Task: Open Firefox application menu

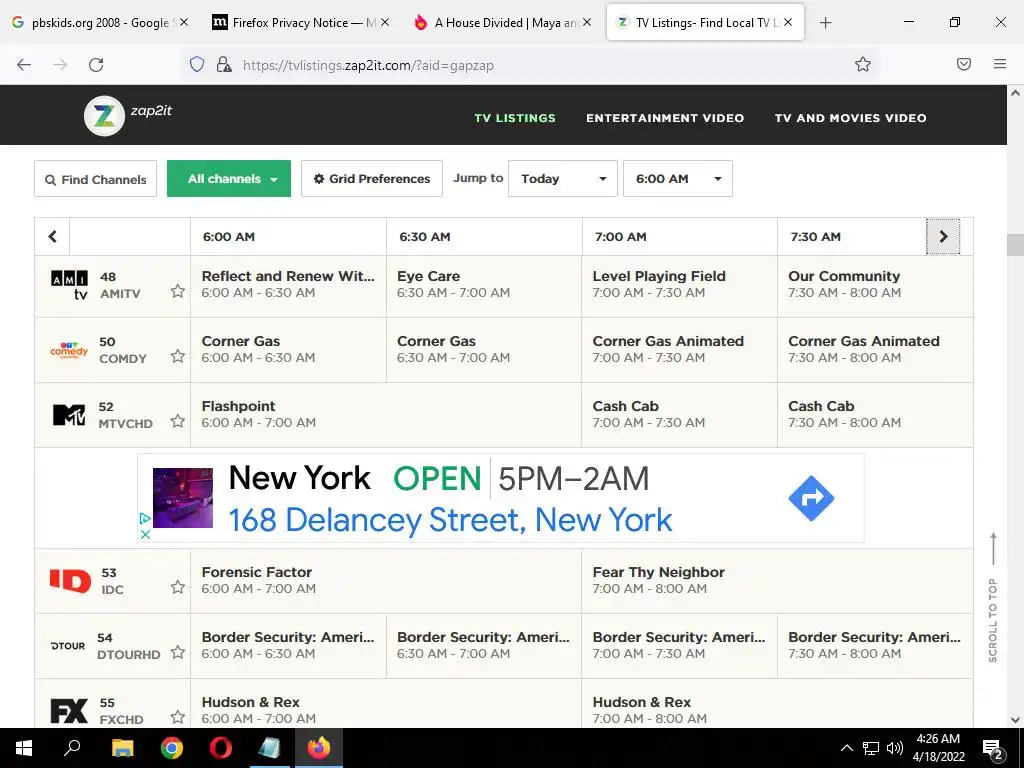Action: [1000, 64]
